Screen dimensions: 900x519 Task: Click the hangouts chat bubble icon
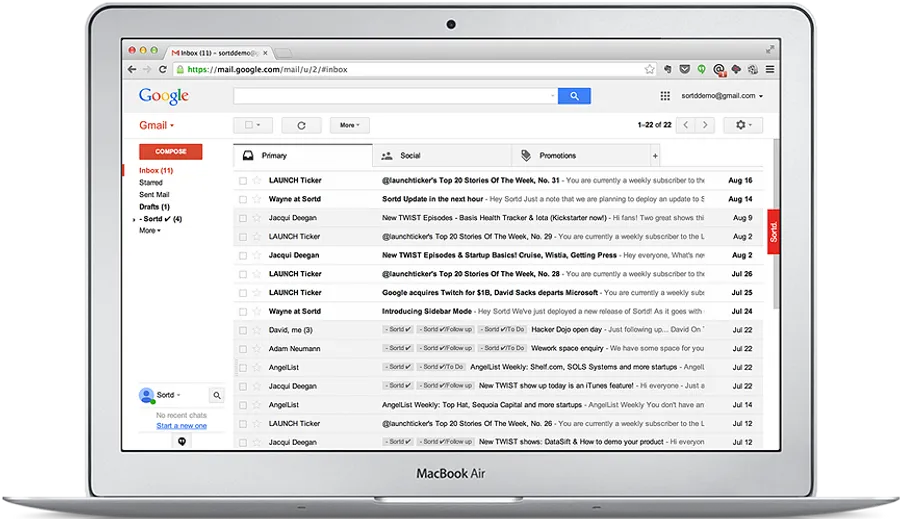[x=182, y=441]
